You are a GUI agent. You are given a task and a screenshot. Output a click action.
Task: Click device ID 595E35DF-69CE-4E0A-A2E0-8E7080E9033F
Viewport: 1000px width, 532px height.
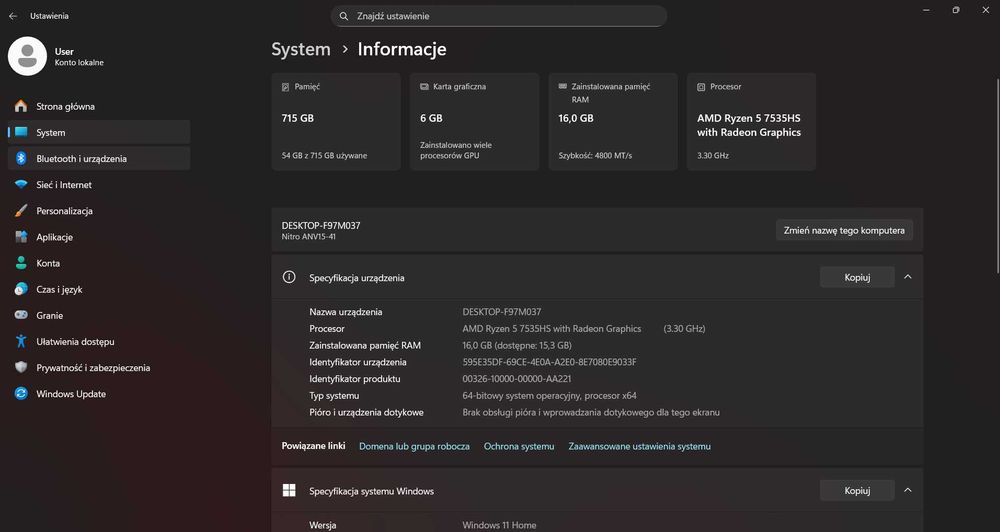tap(549, 362)
